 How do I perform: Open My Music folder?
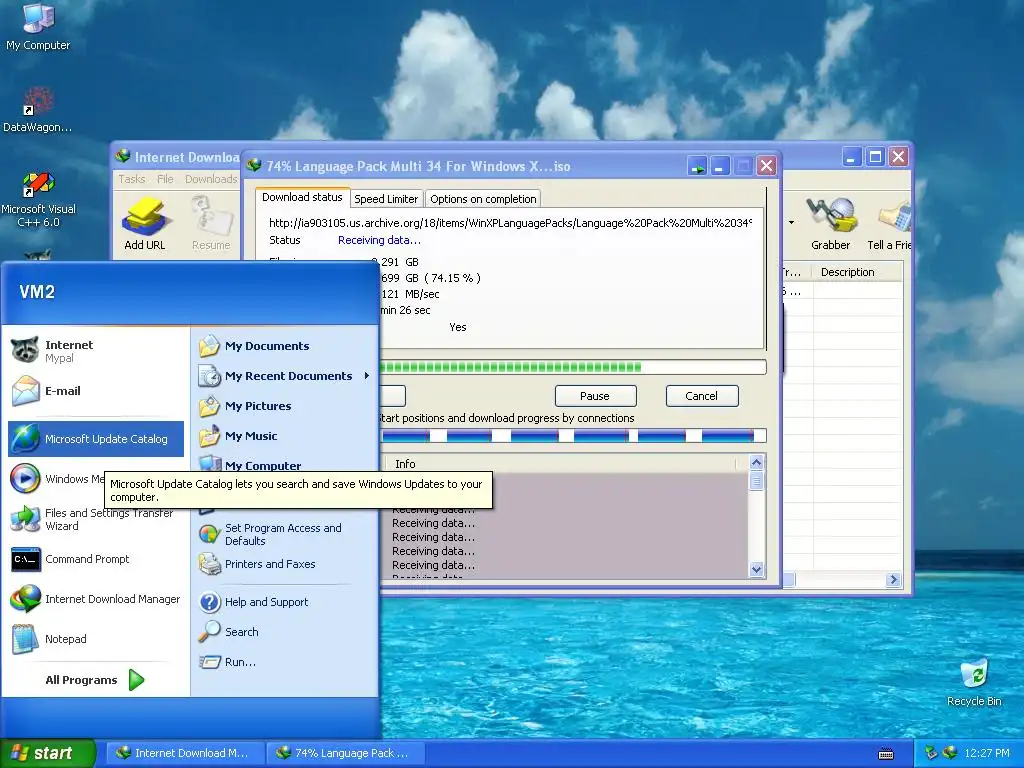tap(285, 436)
